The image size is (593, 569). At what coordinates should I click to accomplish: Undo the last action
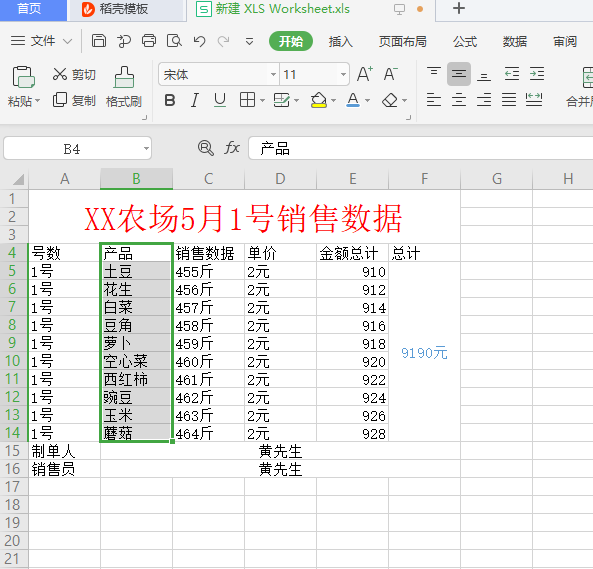[x=199, y=41]
